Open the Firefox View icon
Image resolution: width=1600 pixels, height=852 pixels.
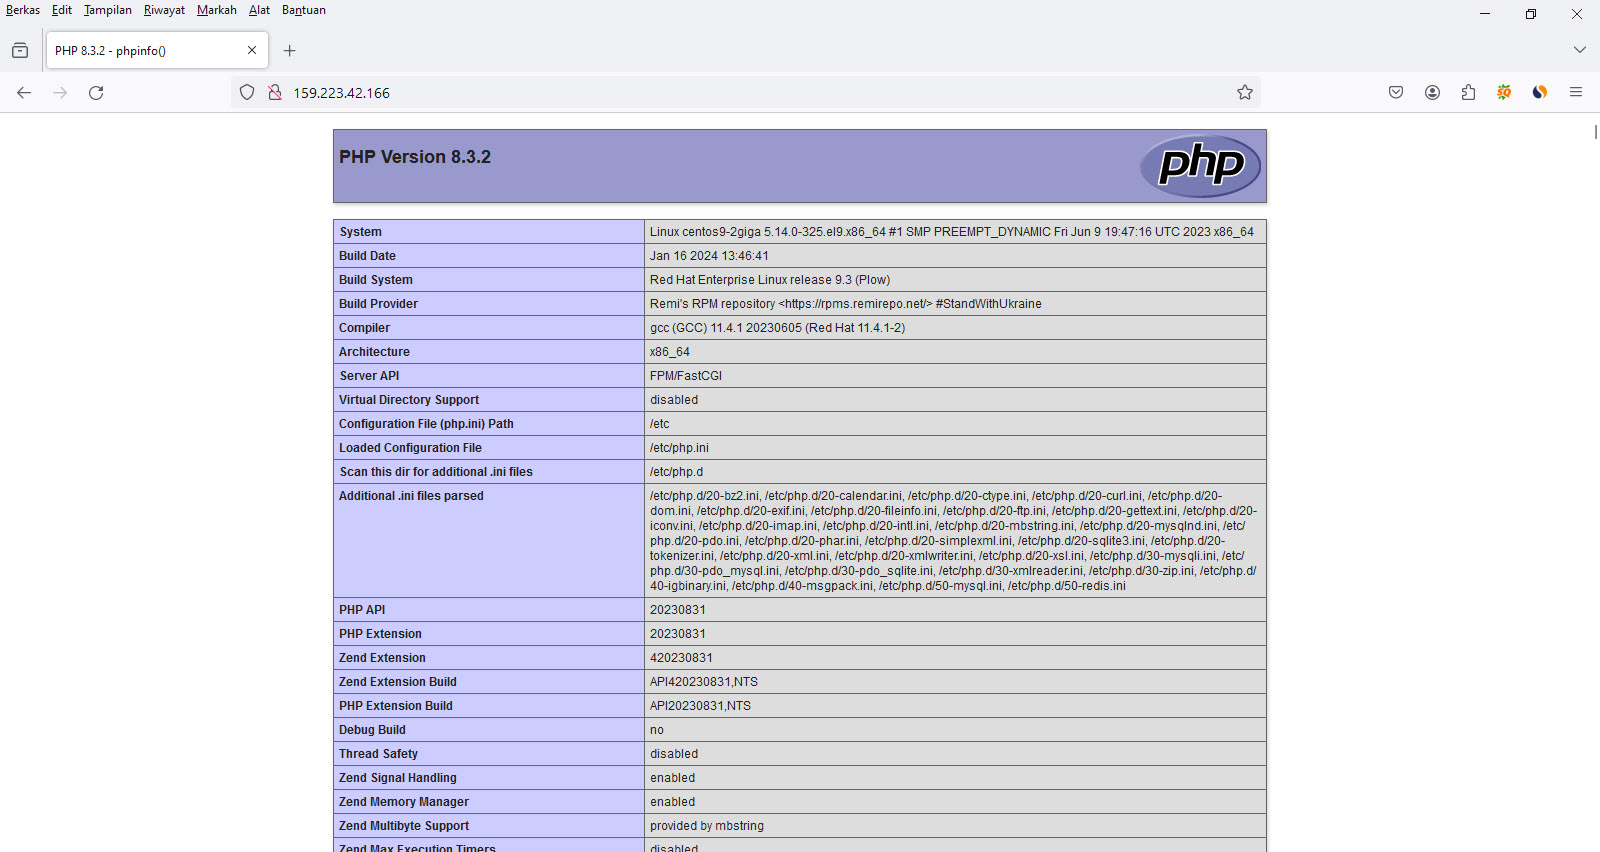(20, 51)
